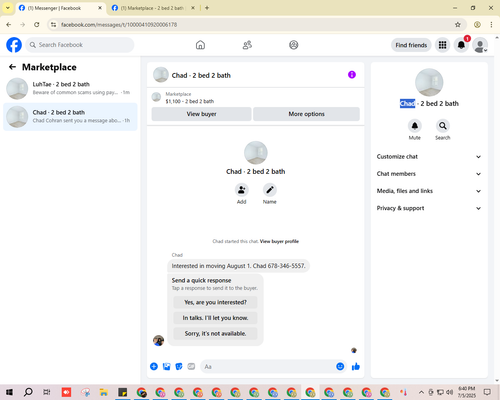Send quick reply "In talks. I'll let you know."
Image resolution: width=500 pixels, height=400 pixels.
pyautogui.click(x=215, y=318)
